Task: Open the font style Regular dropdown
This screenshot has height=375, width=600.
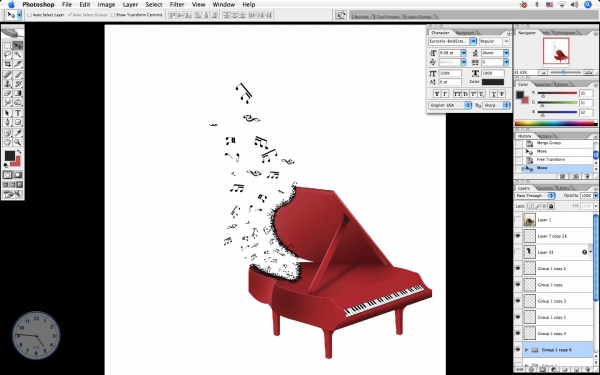Action: tap(506, 41)
